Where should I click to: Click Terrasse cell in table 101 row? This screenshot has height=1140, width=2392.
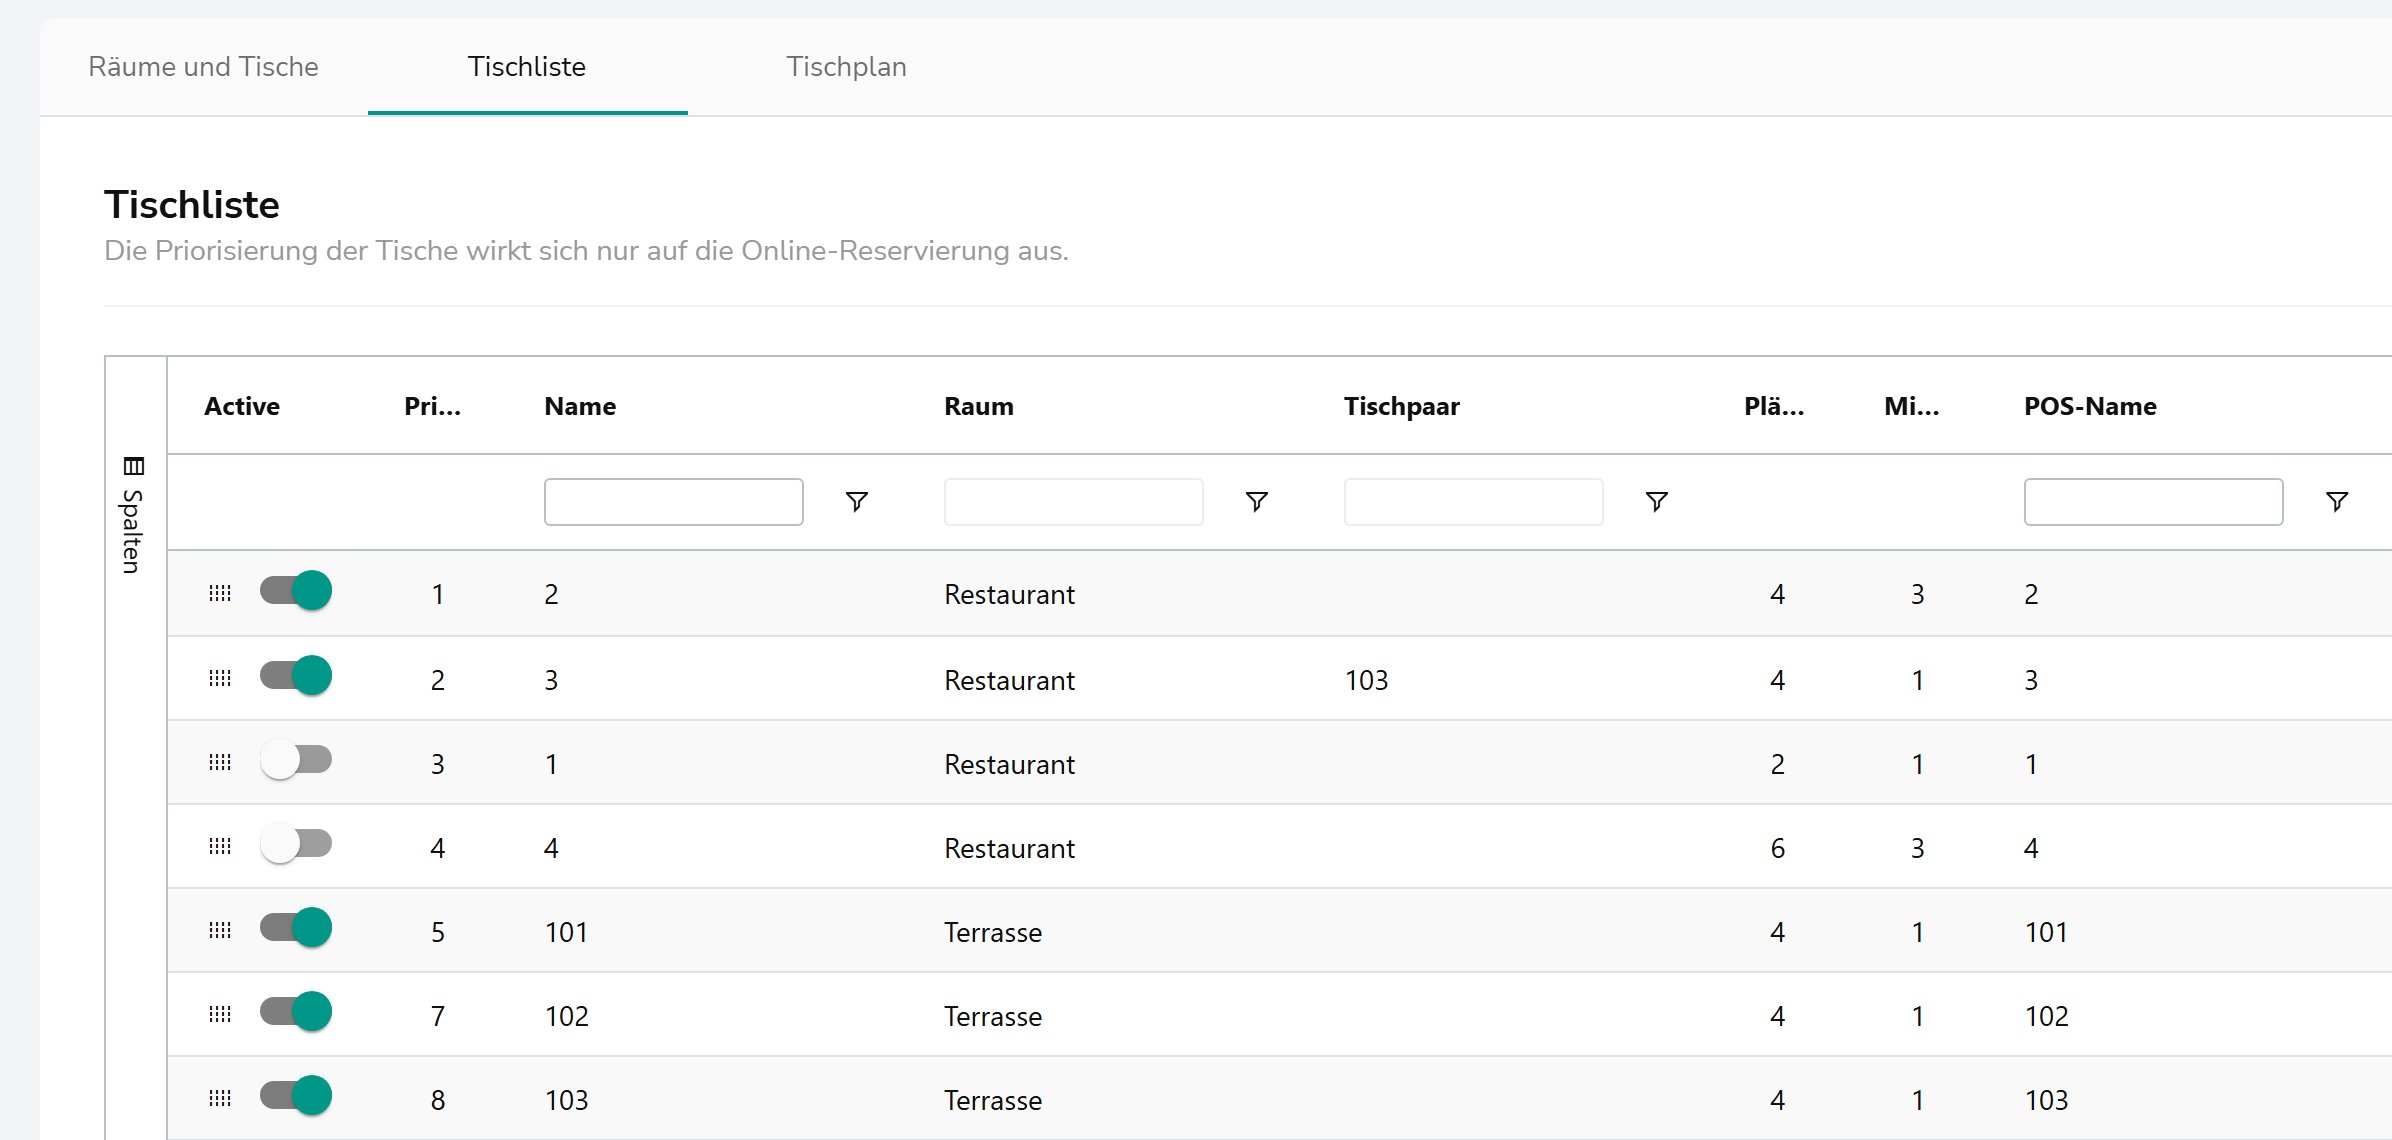pos(993,932)
